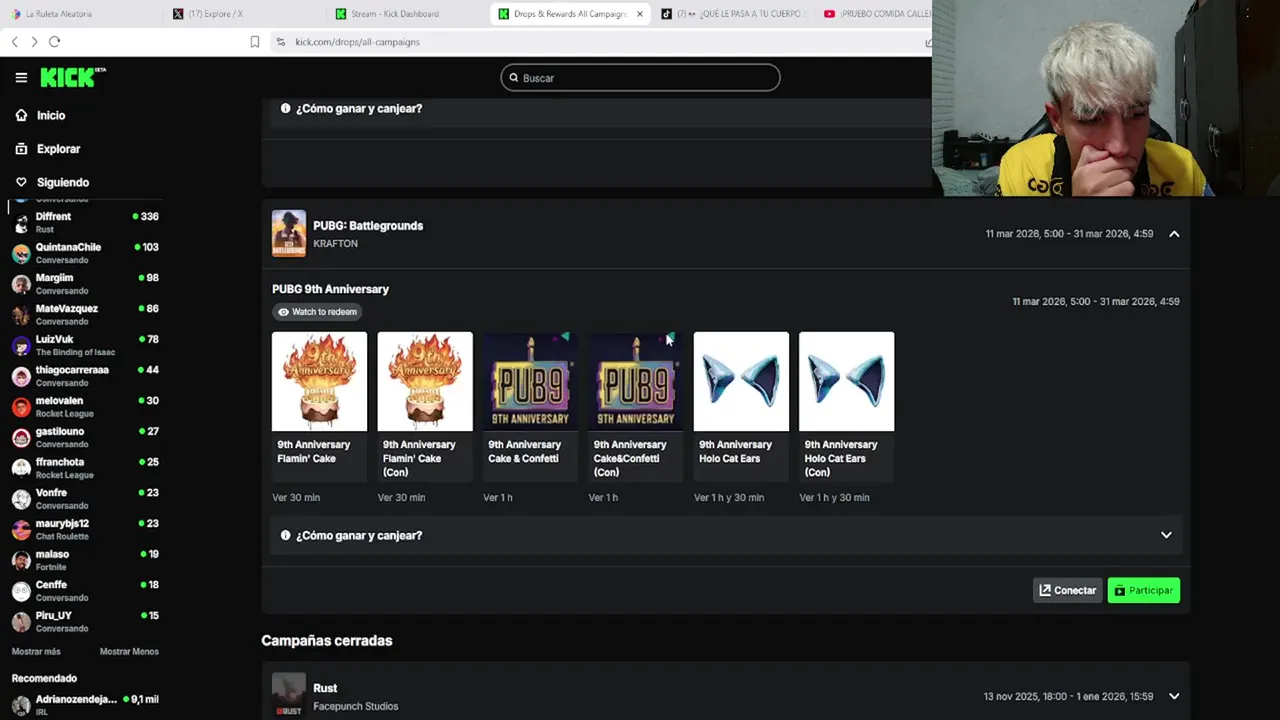Expand top ¿Cómo ganar y canjear? section
The width and height of the screenshot is (1280, 720).
[600, 109]
